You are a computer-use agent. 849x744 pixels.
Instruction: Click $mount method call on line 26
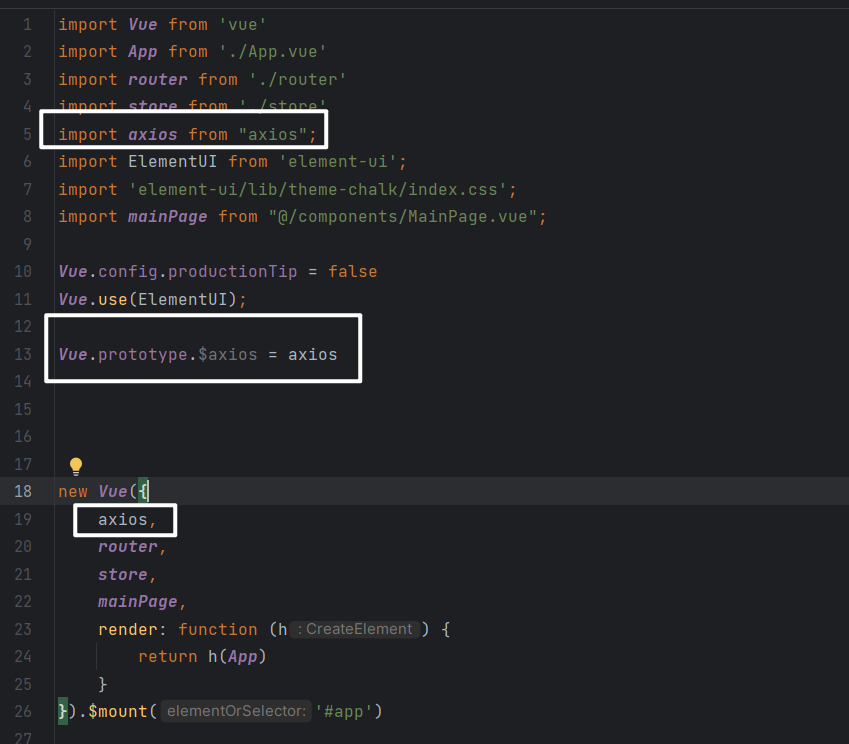(x=118, y=712)
